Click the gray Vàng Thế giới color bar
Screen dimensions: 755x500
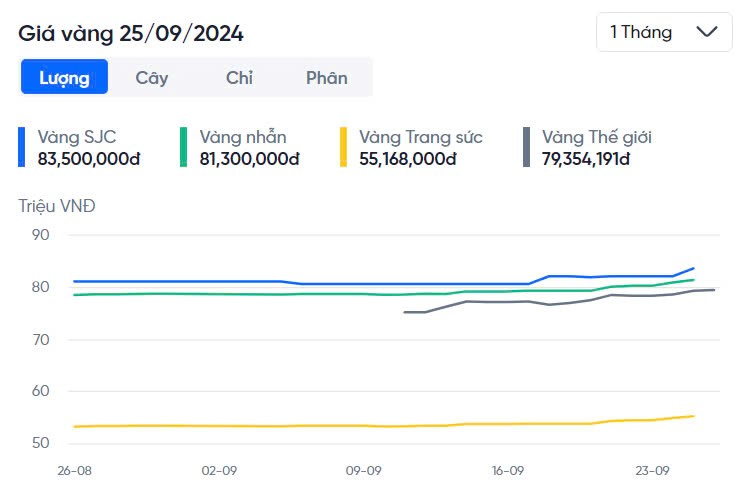click(x=526, y=147)
